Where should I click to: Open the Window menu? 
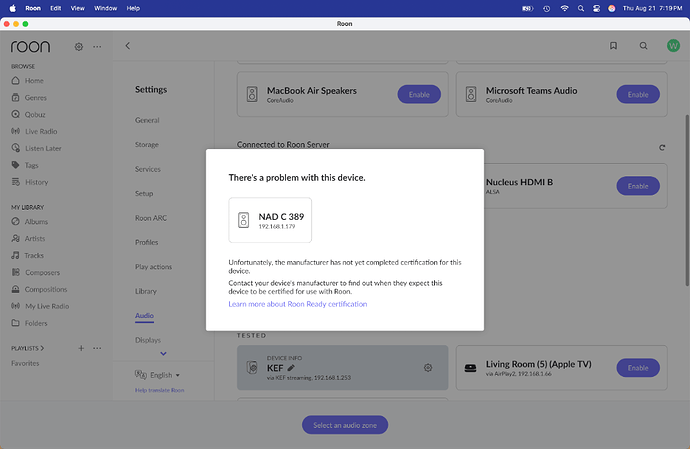105,8
